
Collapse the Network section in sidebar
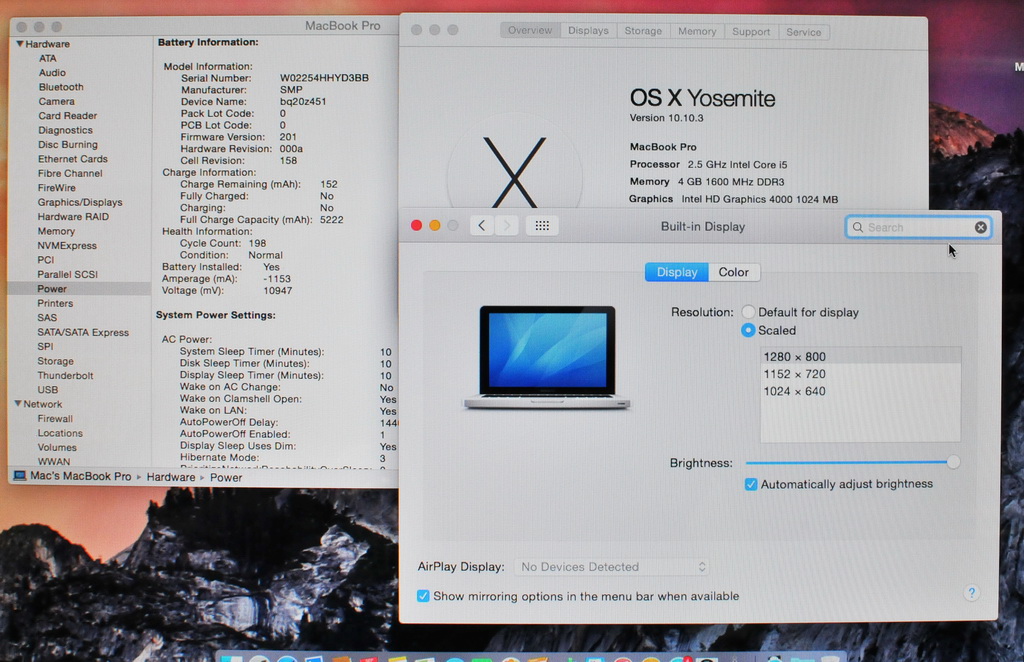(x=18, y=403)
